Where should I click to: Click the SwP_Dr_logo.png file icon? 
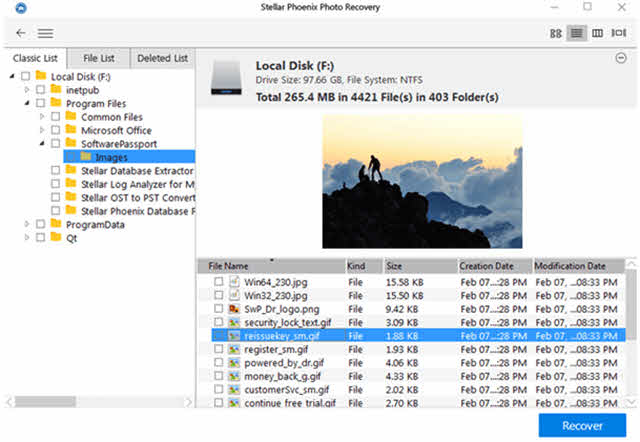pyautogui.click(x=234, y=309)
